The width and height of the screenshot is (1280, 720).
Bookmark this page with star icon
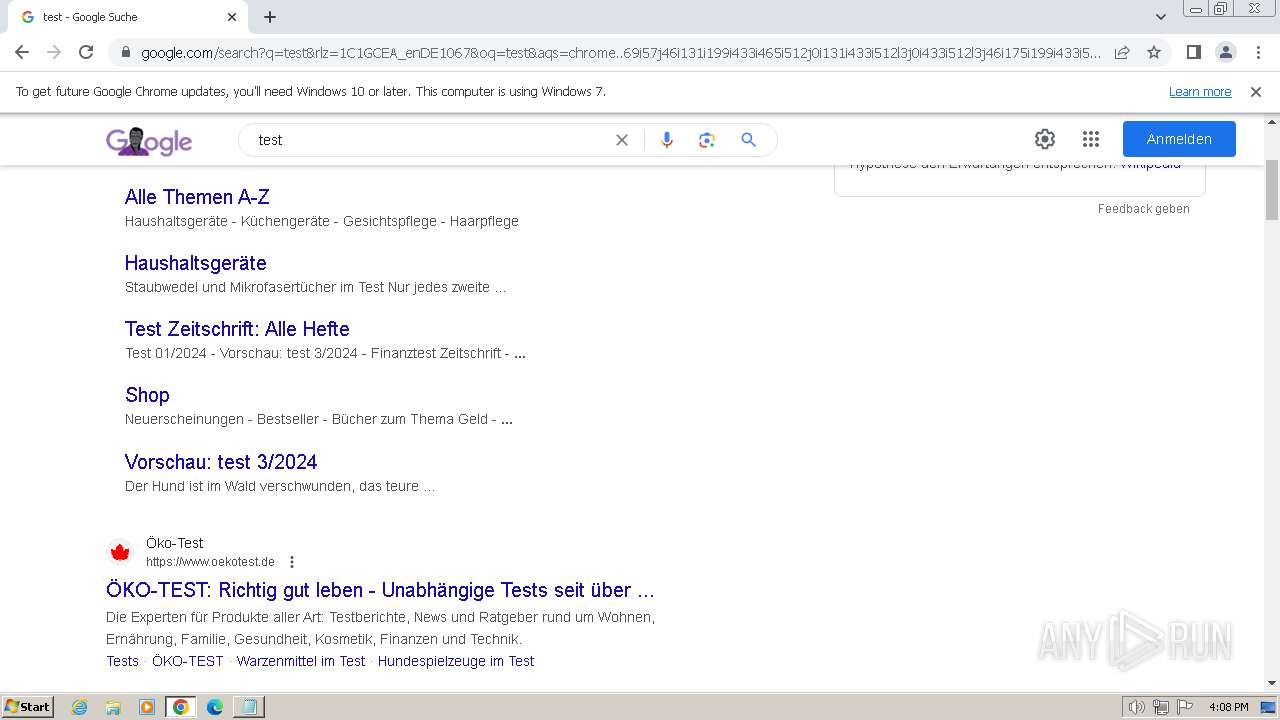click(1154, 52)
